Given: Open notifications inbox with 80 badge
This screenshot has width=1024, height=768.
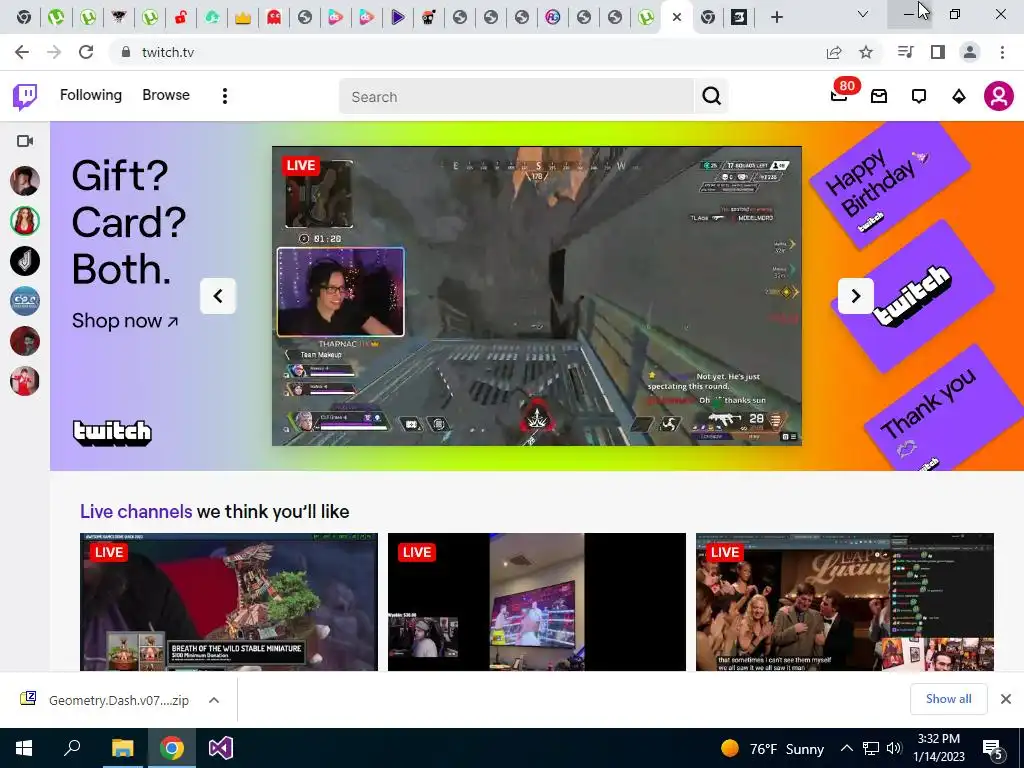Looking at the screenshot, I should click(839, 96).
